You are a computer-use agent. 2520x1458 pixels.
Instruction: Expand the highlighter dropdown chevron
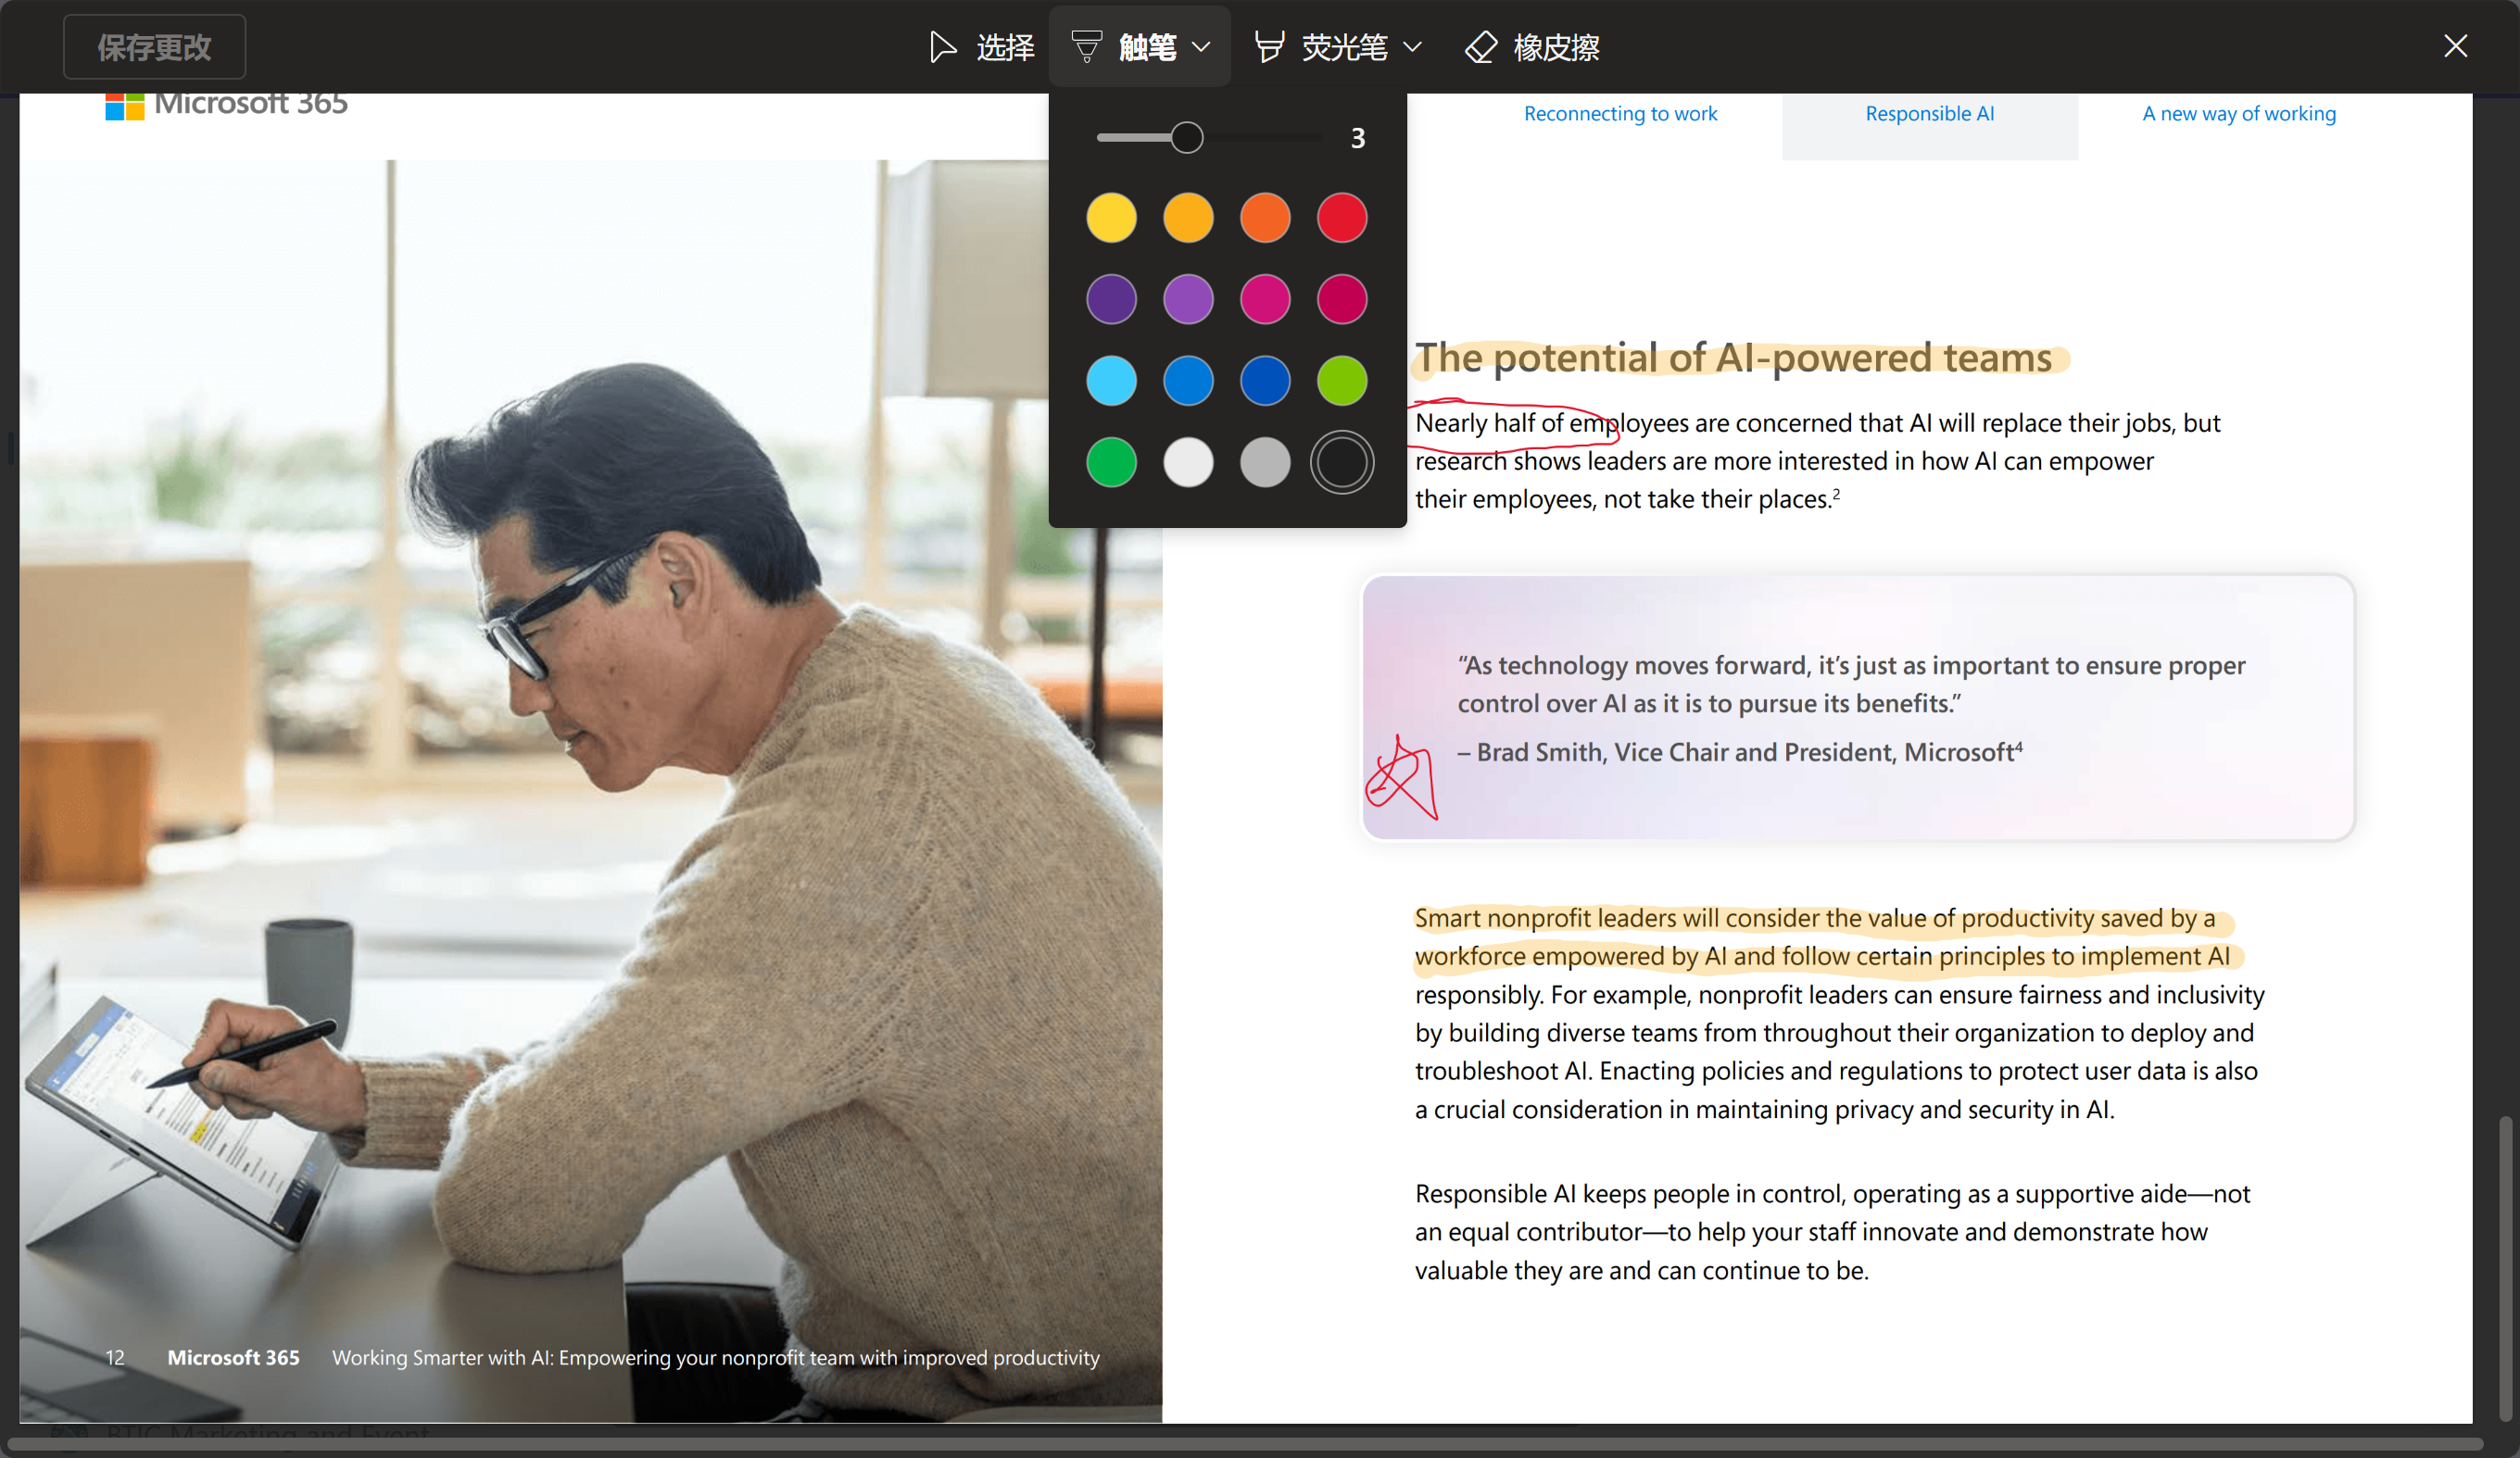coord(1412,46)
